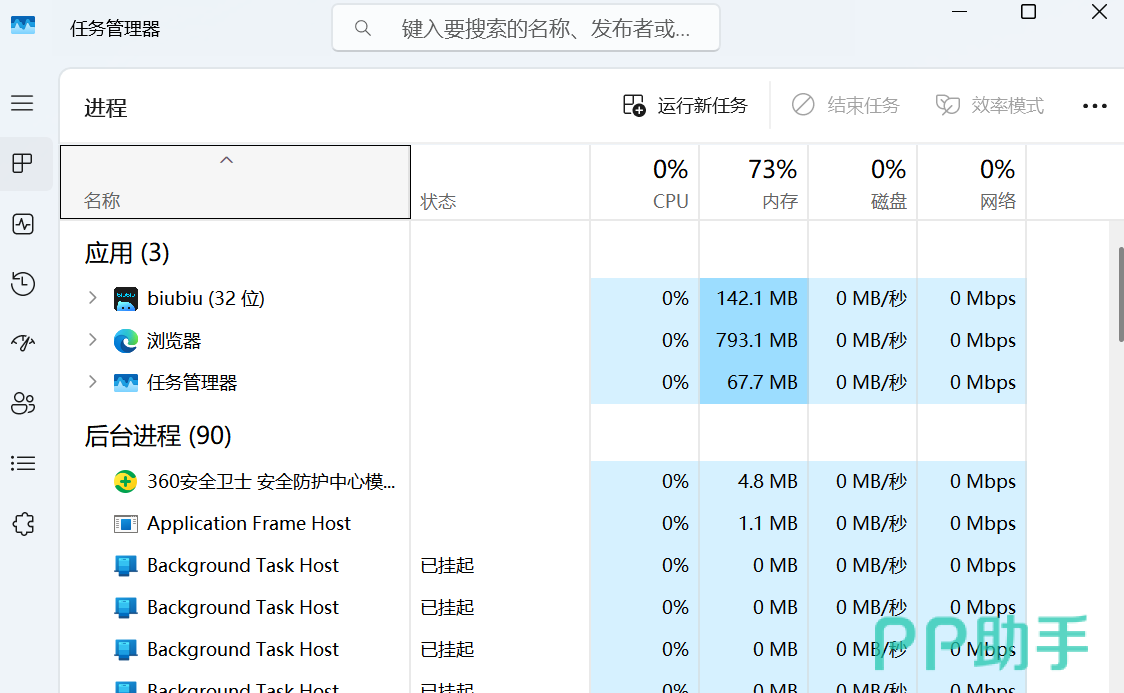Viewport: 1124px width, 693px height.
Task: Open the Performance sidebar icon
Action: (22, 224)
